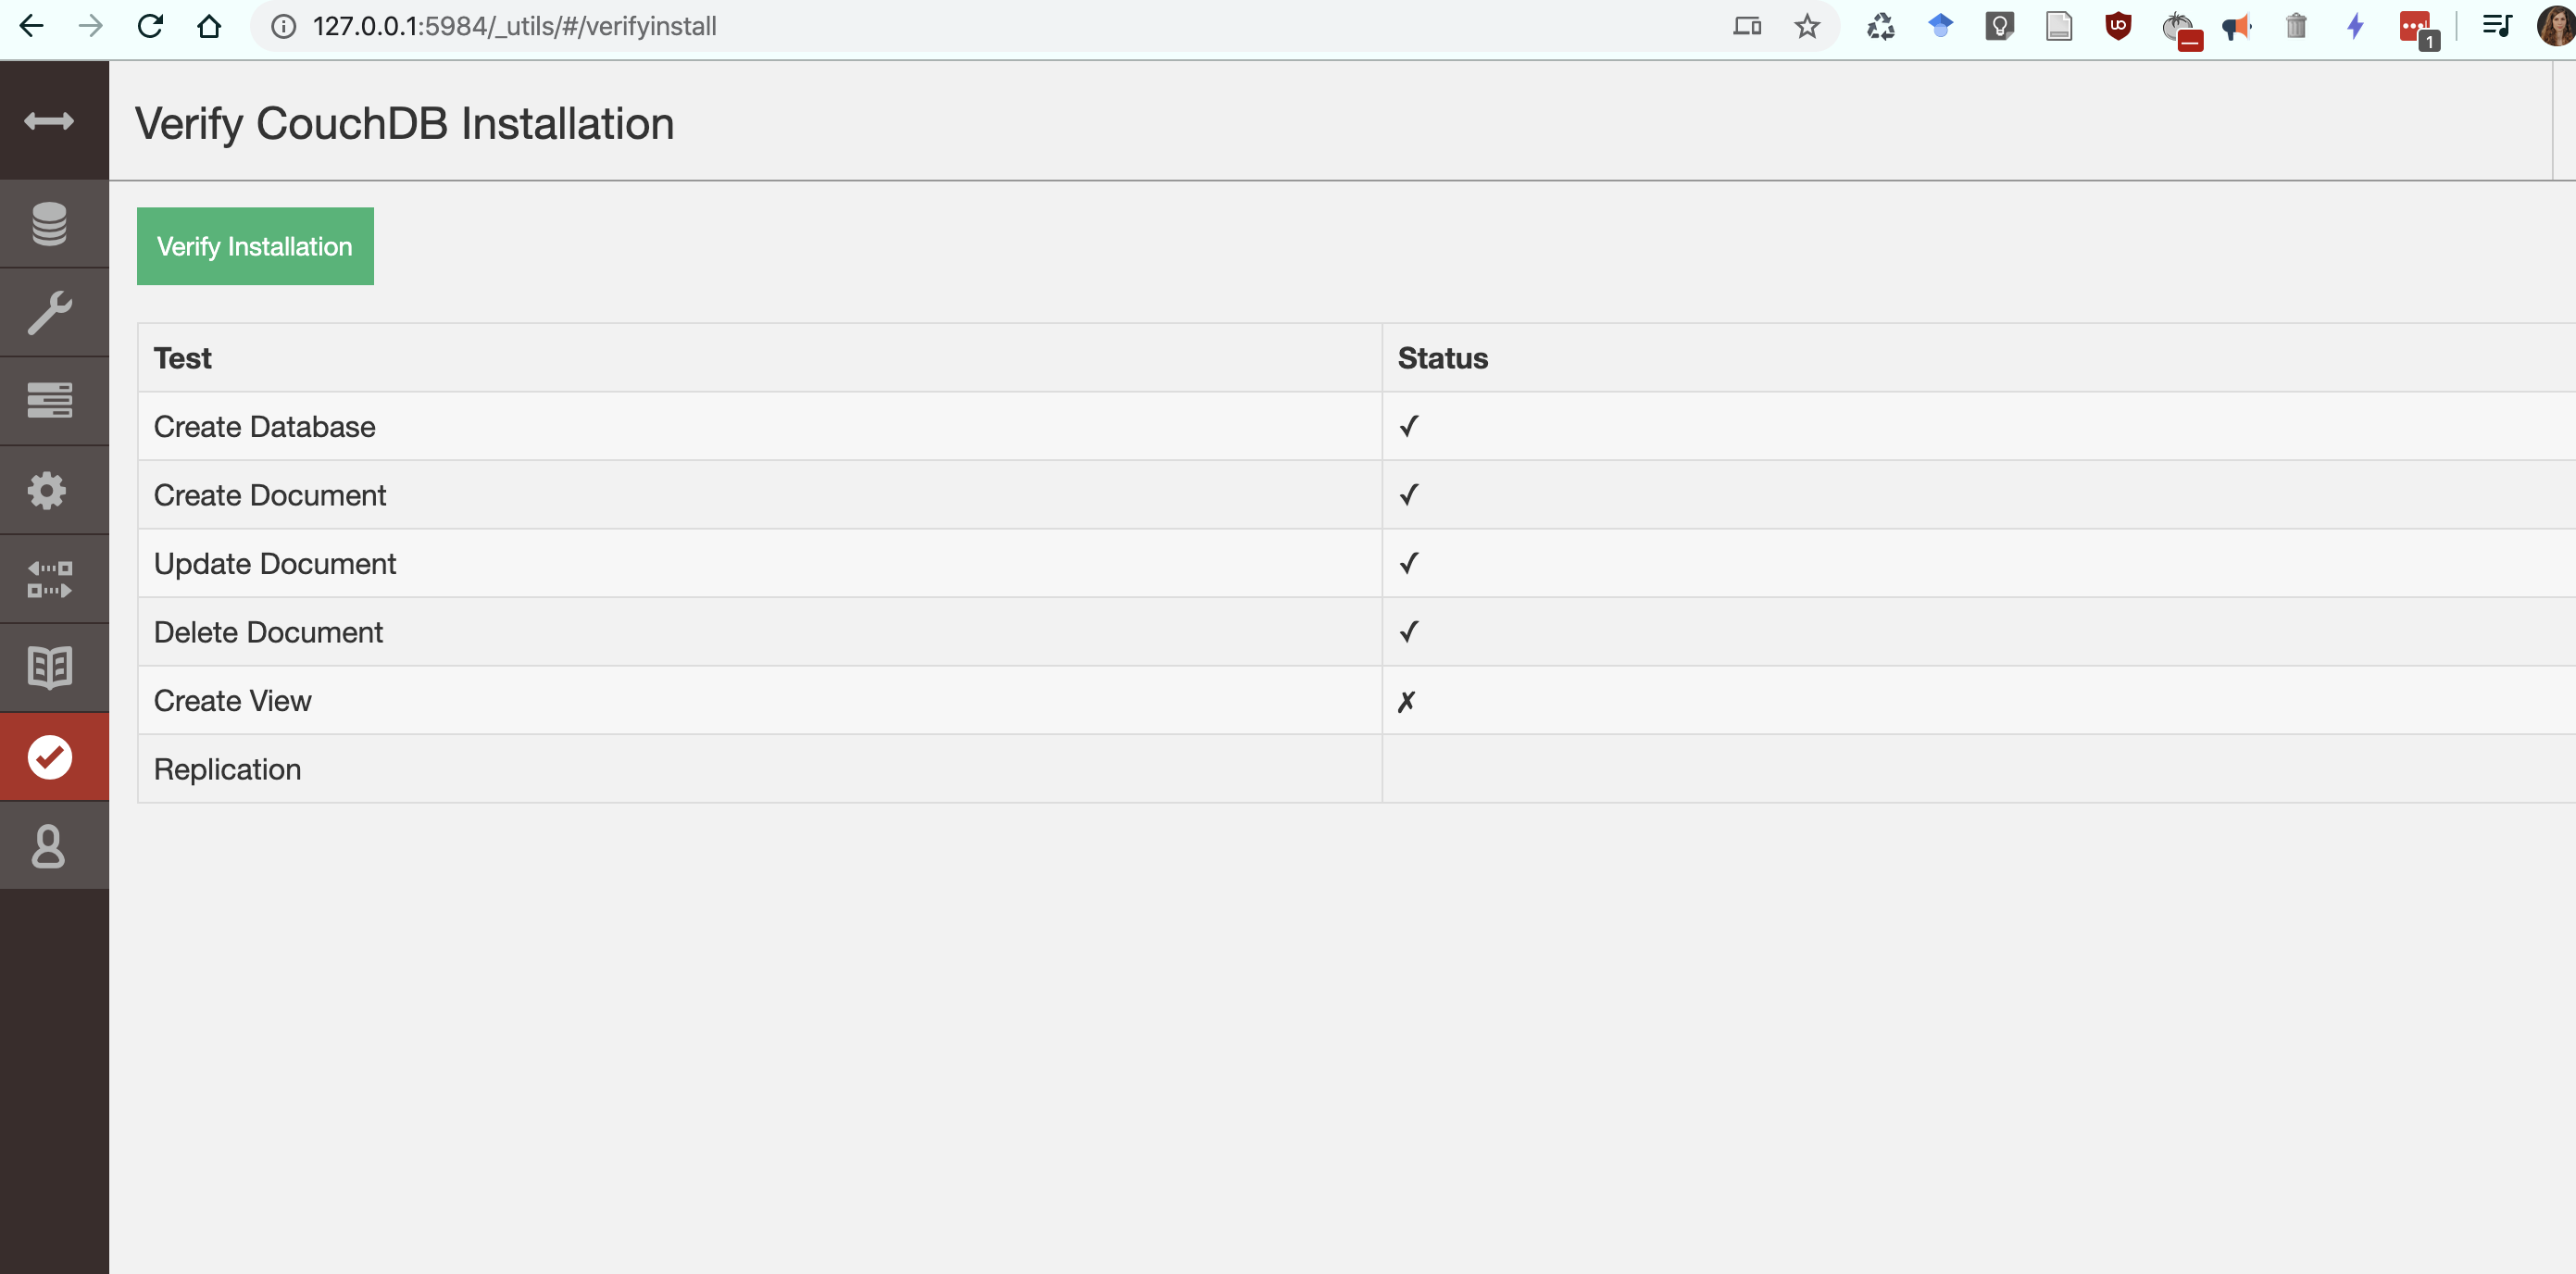Select the Update Document row label
The height and width of the screenshot is (1274, 2576).
[x=275, y=564]
